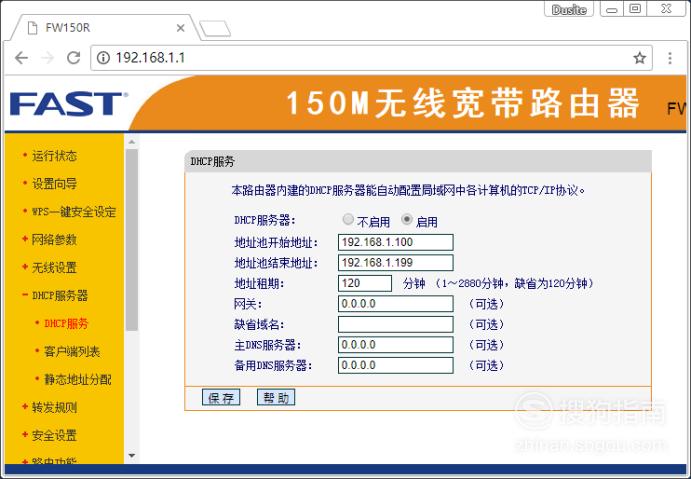Click the 可选 text beside 主DNS服务器
The width and height of the screenshot is (691, 479).
487,345
